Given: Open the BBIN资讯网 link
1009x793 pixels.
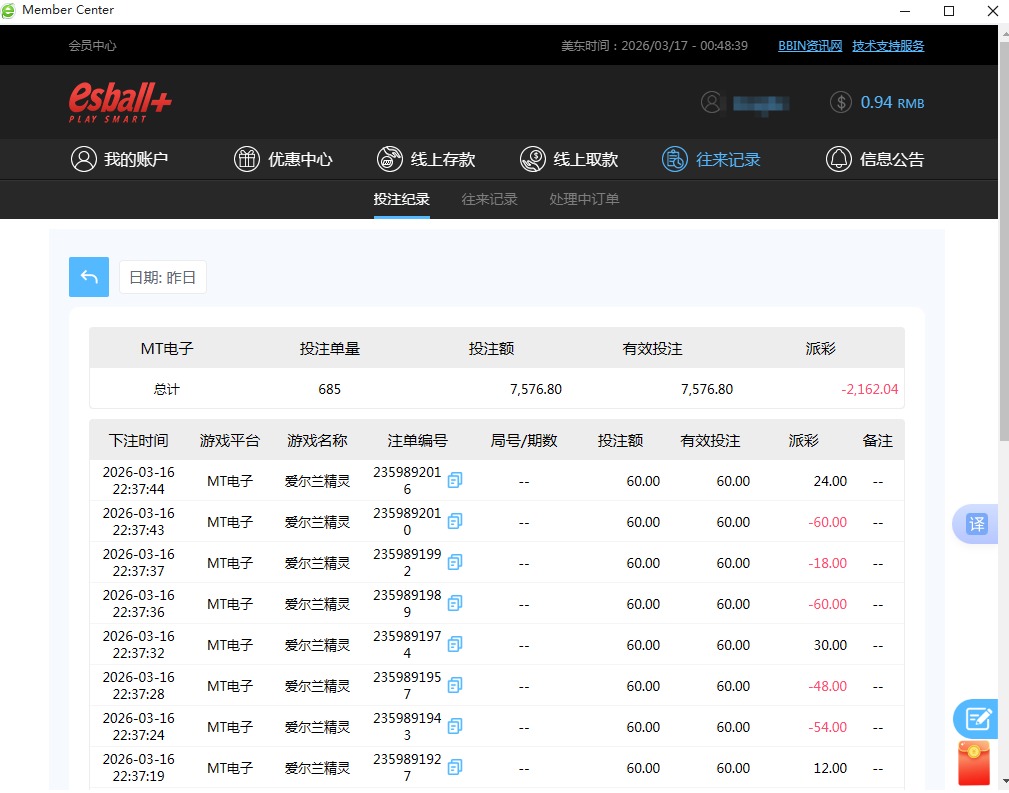Looking at the screenshot, I should pyautogui.click(x=808, y=45).
